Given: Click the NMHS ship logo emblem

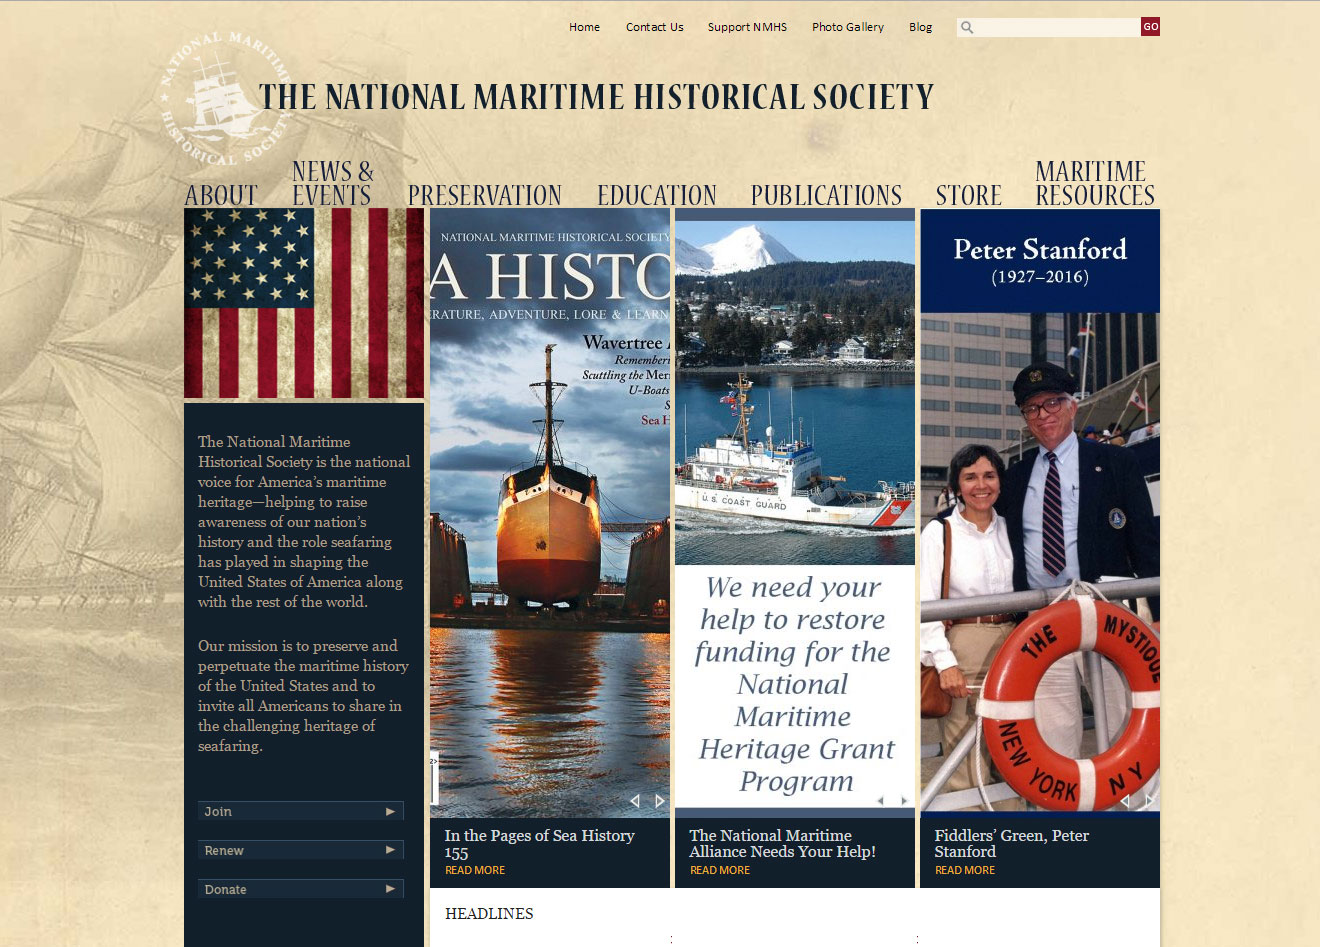Looking at the screenshot, I should click(x=227, y=98).
